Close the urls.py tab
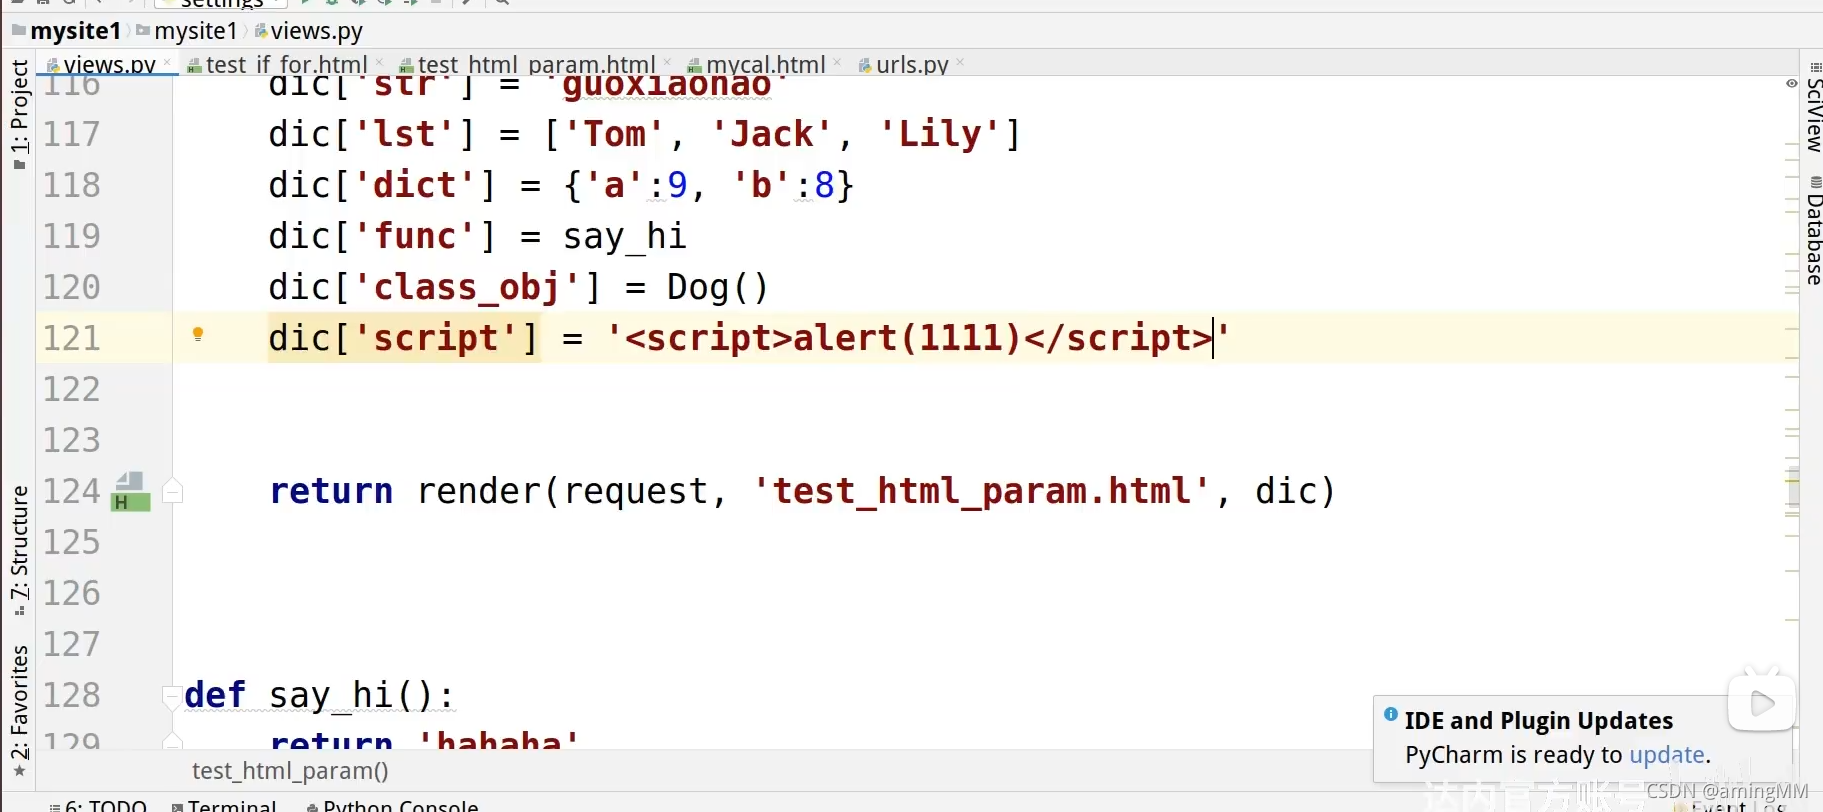The image size is (1823, 812). tap(960, 63)
